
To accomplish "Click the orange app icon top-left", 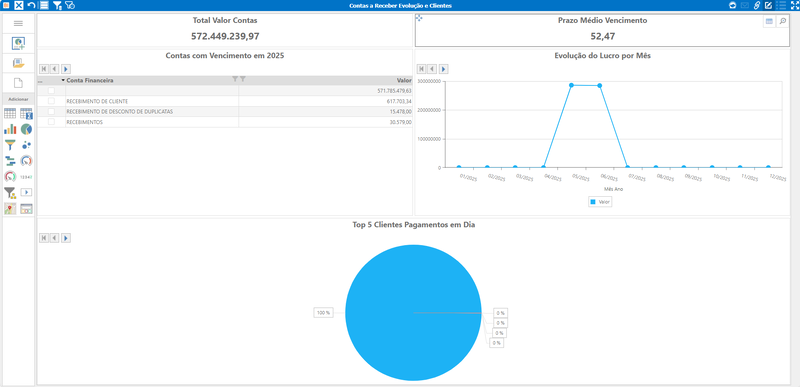I will pos(6,5).
